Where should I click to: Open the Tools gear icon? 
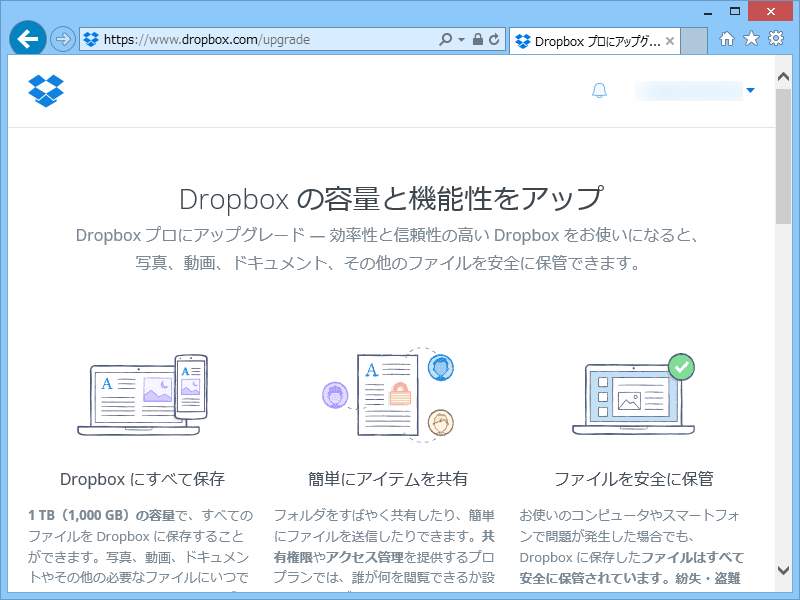(775, 38)
